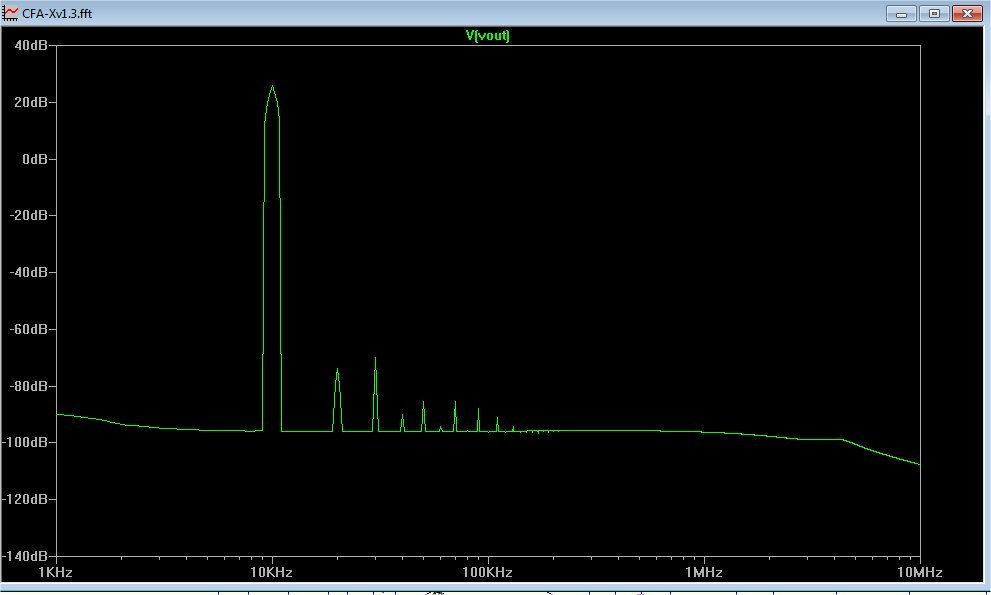This screenshot has width=991, height=595.
Task: Click the 40dB vertical axis label
Action: [x=31, y=46]
